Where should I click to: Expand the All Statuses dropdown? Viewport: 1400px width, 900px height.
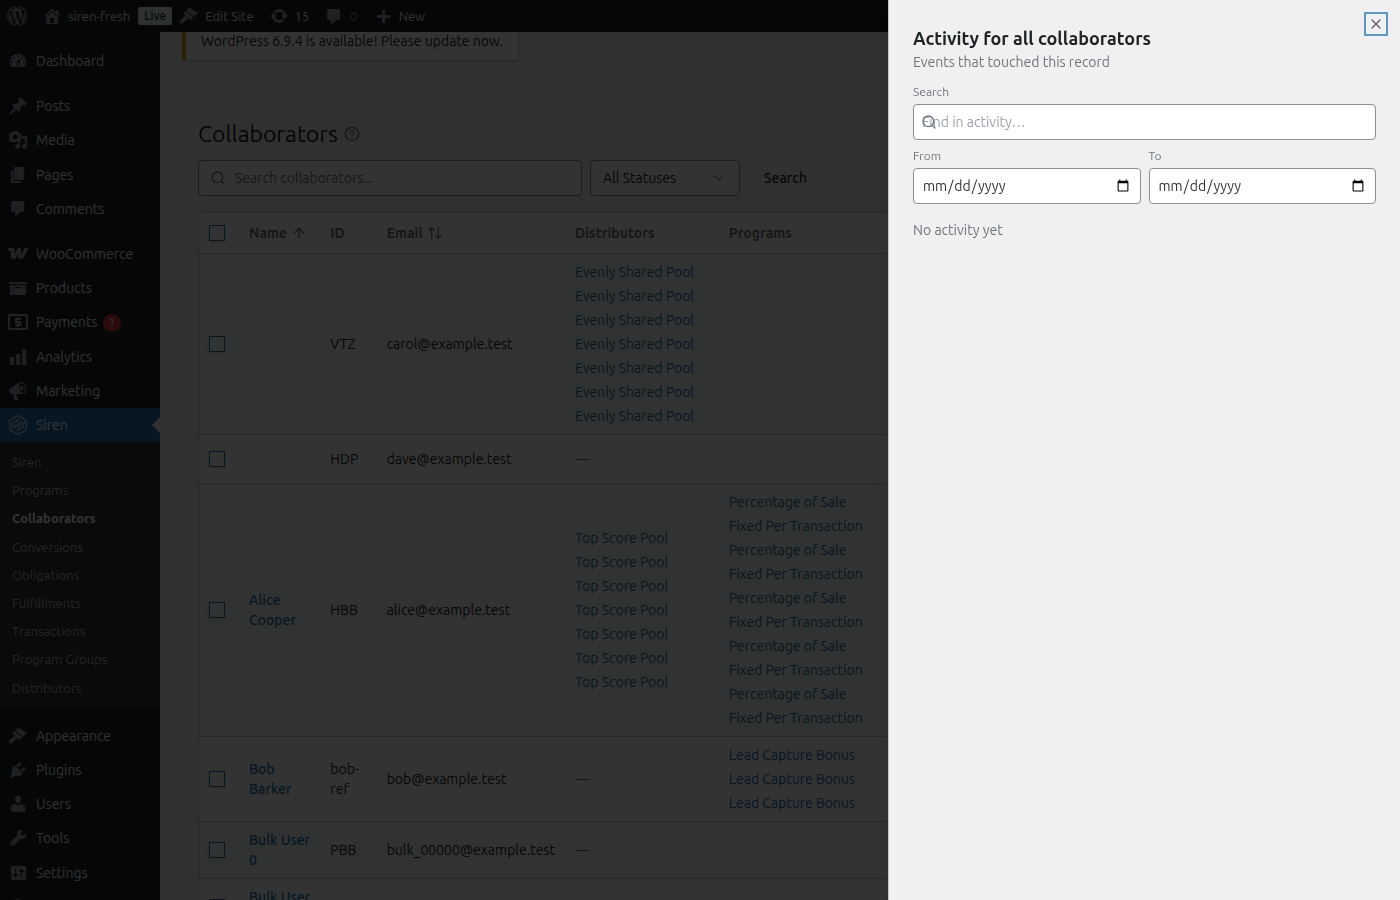pos(664,178)
